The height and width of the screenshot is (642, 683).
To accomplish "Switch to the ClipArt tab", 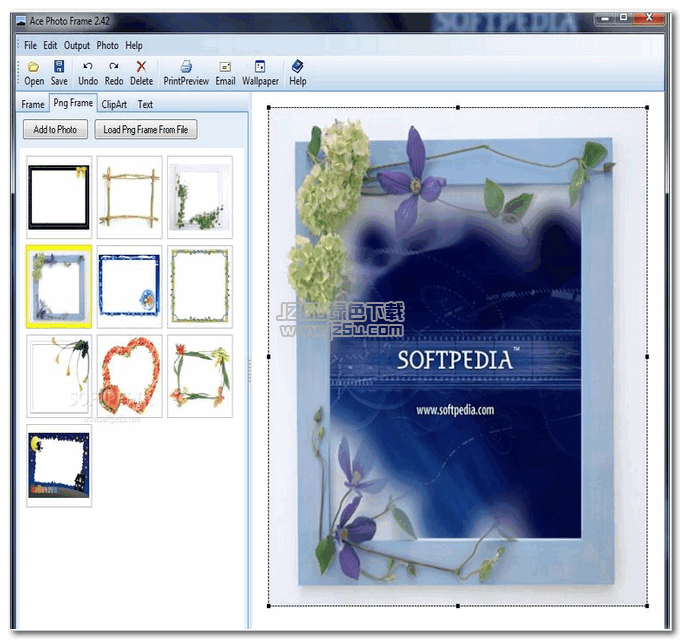I will 114,105.
